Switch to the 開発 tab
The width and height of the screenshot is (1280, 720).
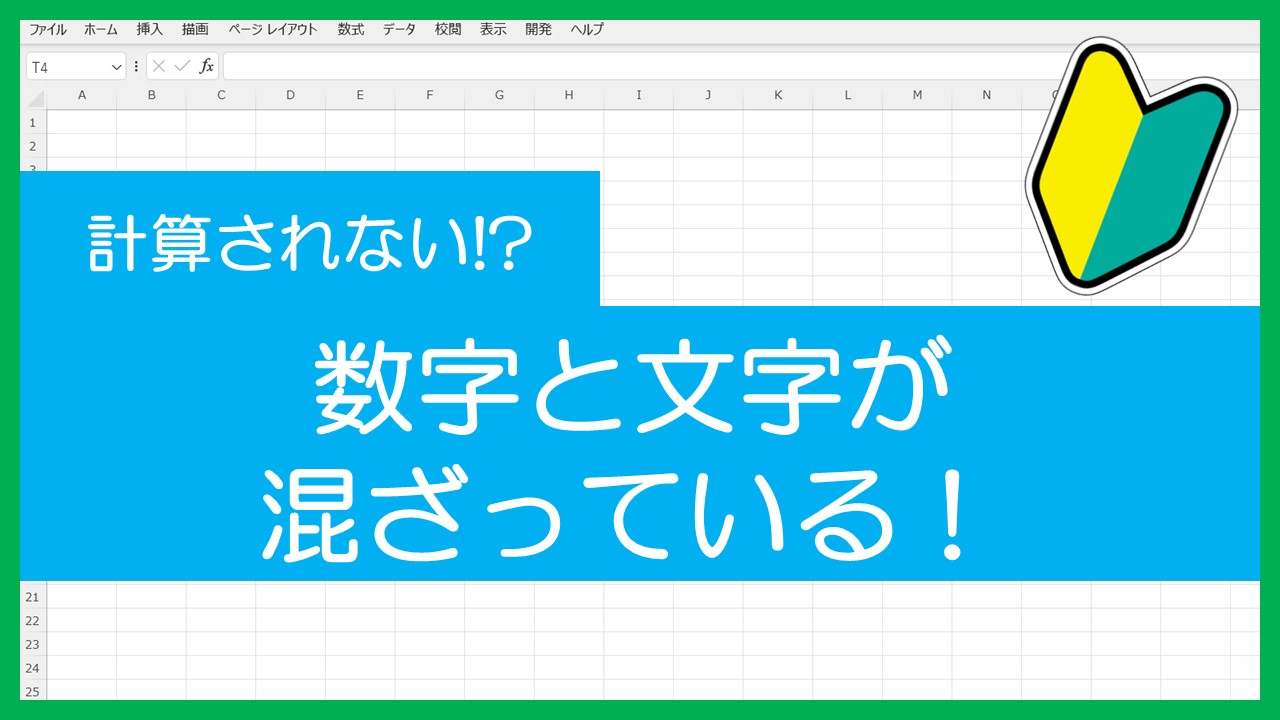538,29
